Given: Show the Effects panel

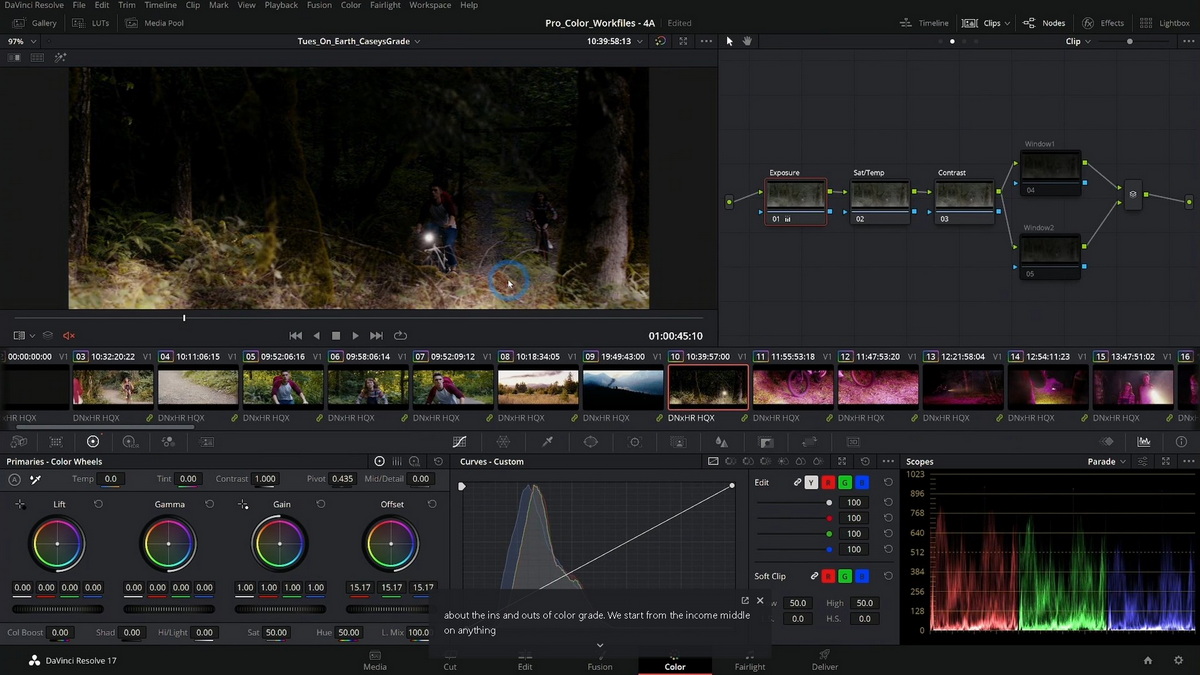Looking at the screenshot, I should click(x=1103, y=23).
